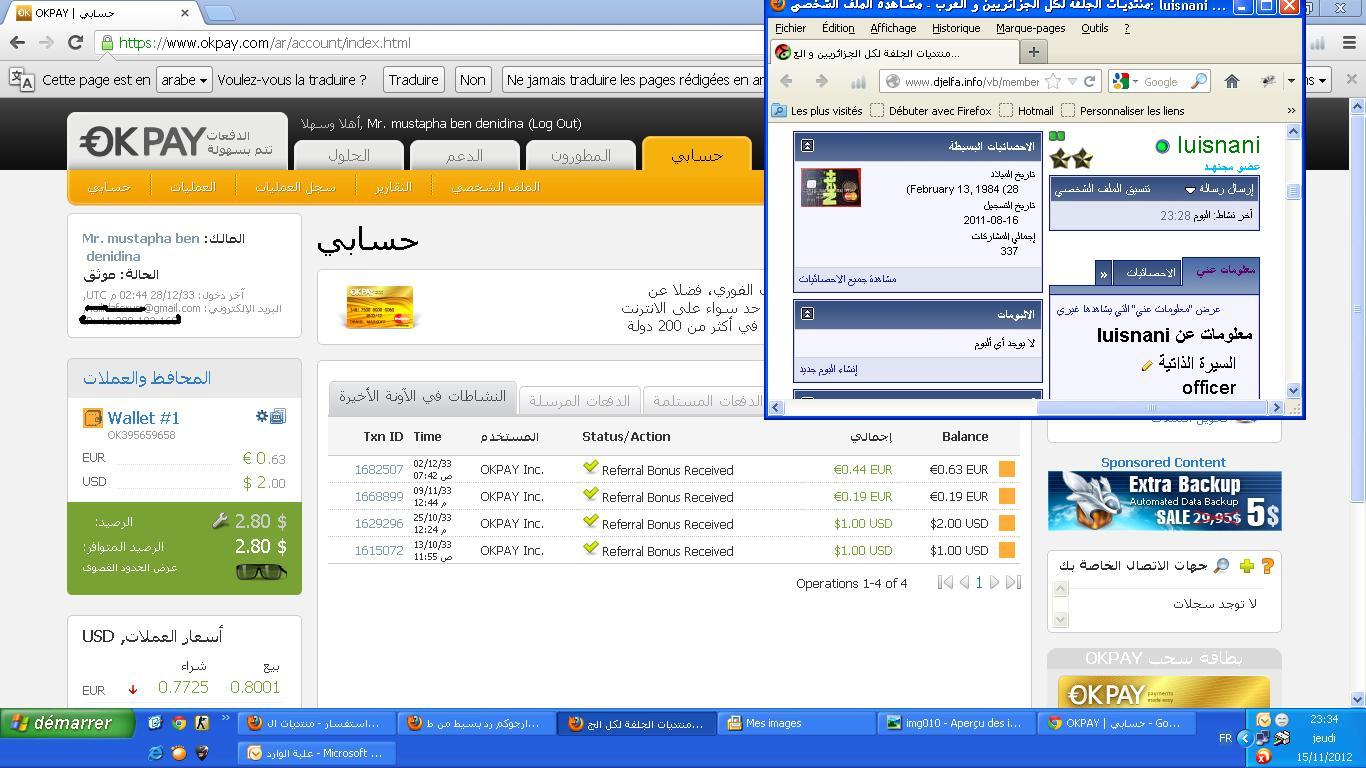The width and height of the screenshot is (1366, 768).
Task: Click the OKPAY gold card image
Action: point(379,307)
